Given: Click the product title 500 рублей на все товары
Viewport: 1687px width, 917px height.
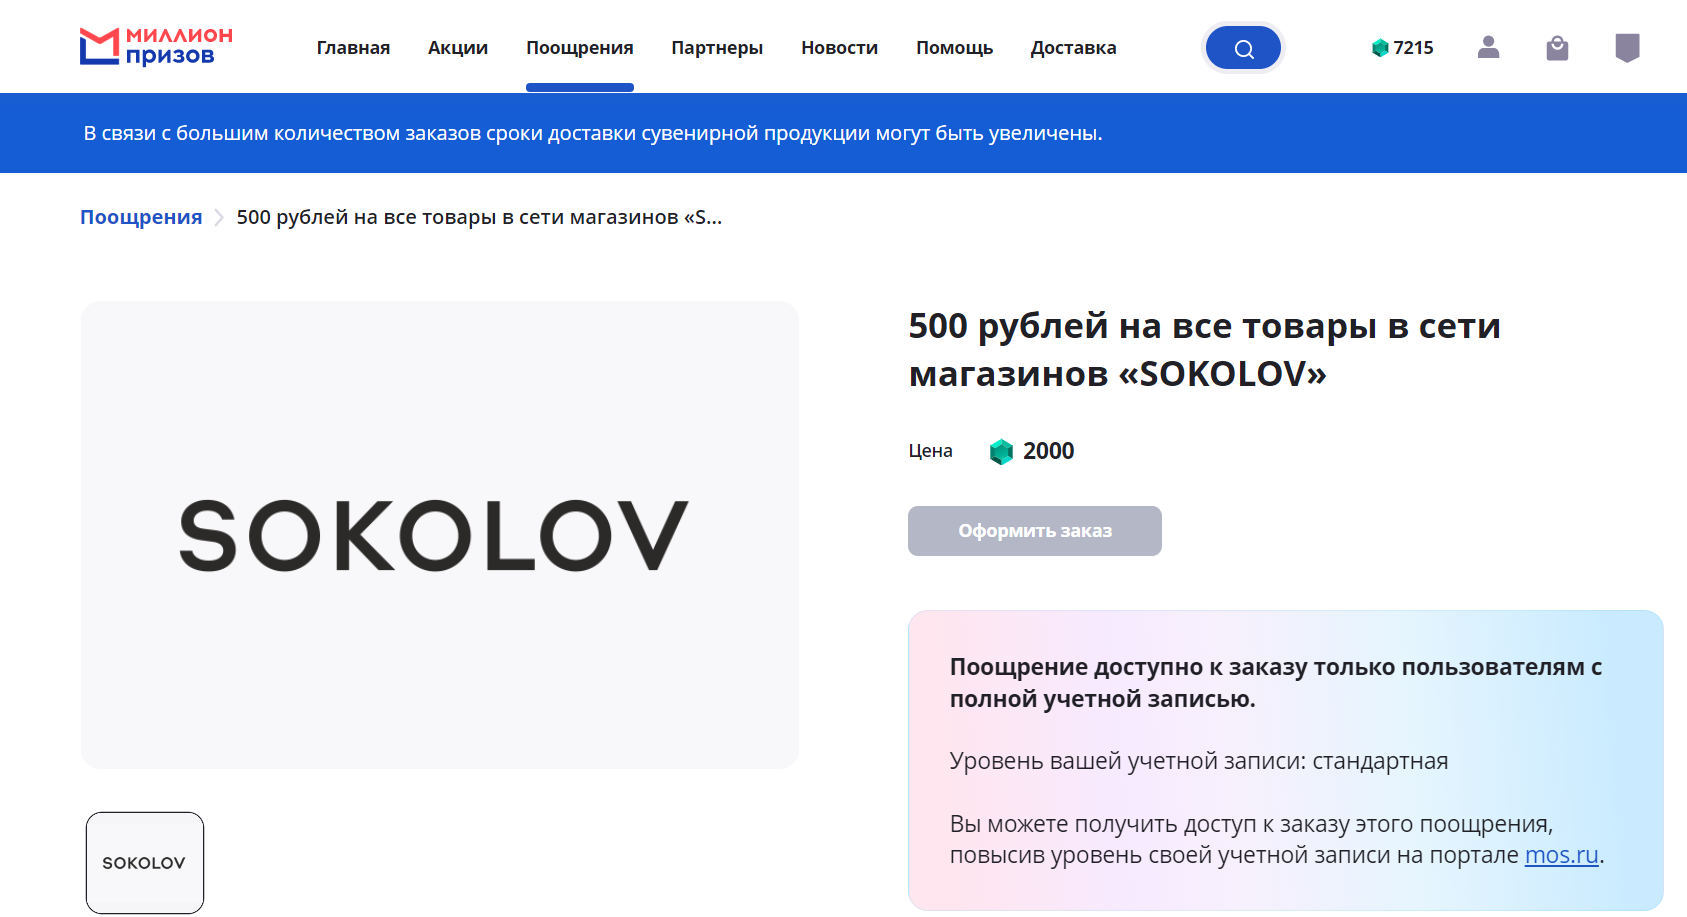Looking at the screenshot, I should point(1204,349).
